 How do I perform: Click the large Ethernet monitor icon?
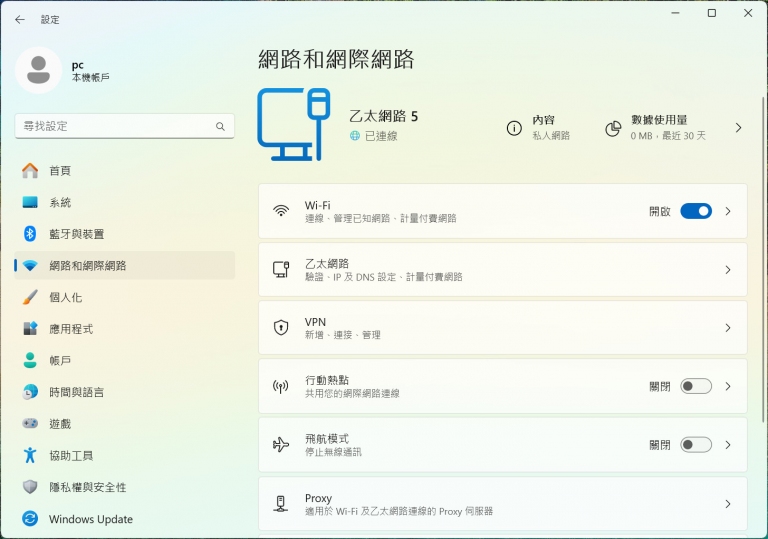(294, 124)
